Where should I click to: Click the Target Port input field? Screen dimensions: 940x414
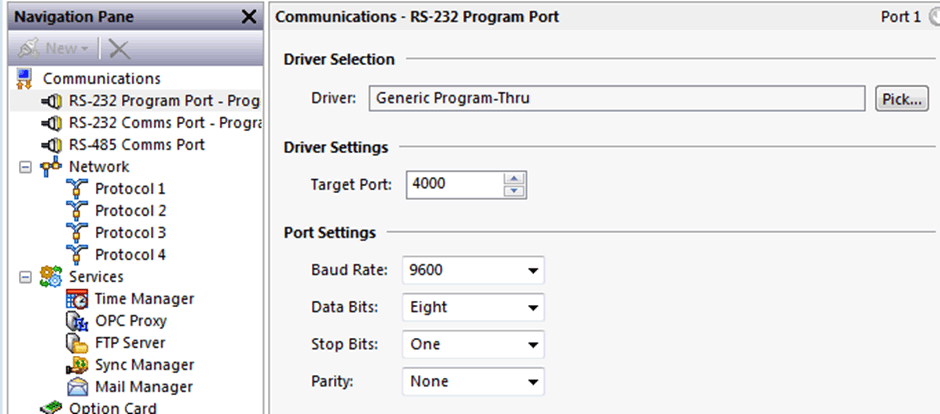click(x=454, y=184)
